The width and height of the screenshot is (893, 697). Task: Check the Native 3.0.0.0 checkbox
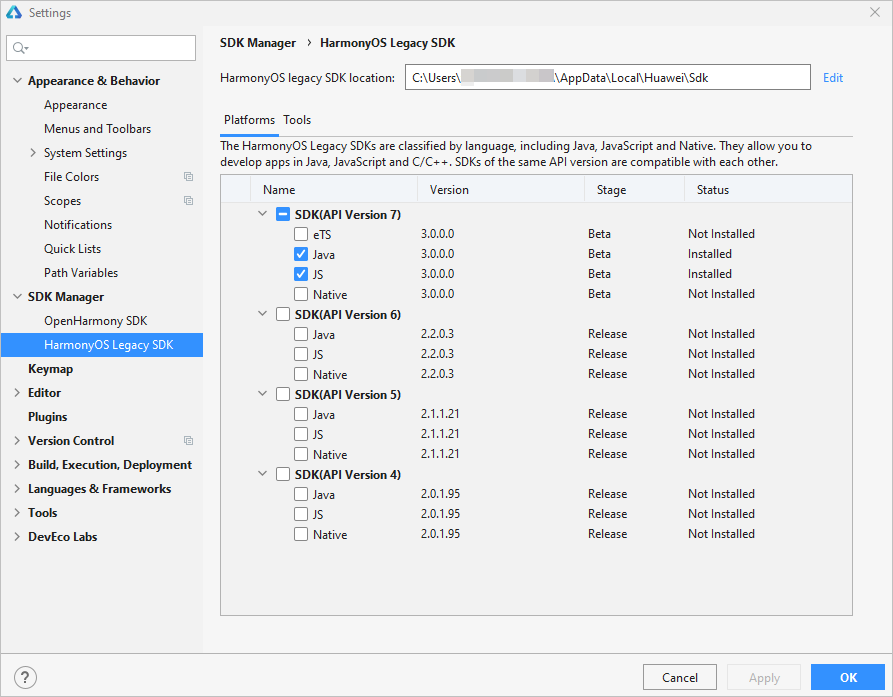coord(301,294)
